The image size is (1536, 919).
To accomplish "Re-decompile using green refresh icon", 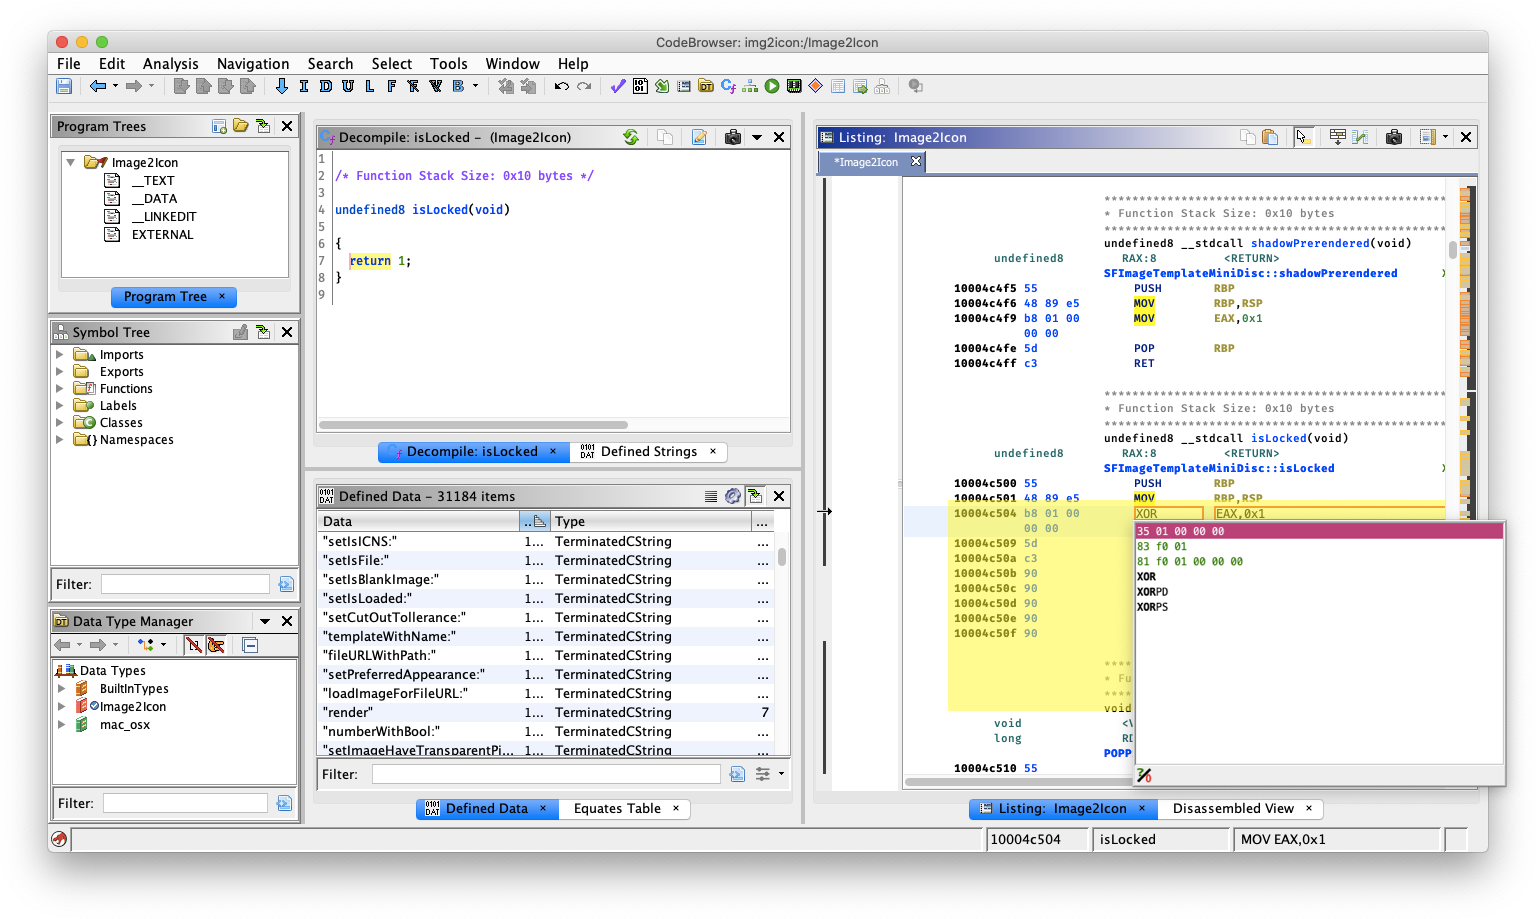I will pyautogui.click(x=631, y=137).
